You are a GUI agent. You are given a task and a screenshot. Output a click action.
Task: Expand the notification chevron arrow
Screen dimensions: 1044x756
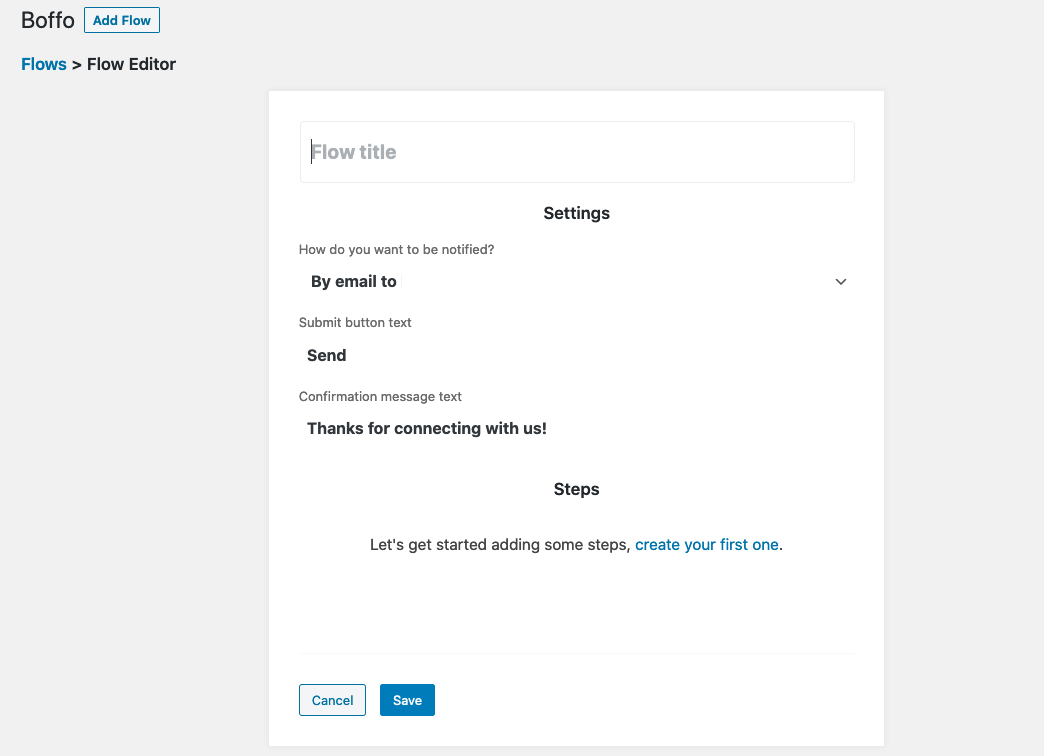[840, 282]
